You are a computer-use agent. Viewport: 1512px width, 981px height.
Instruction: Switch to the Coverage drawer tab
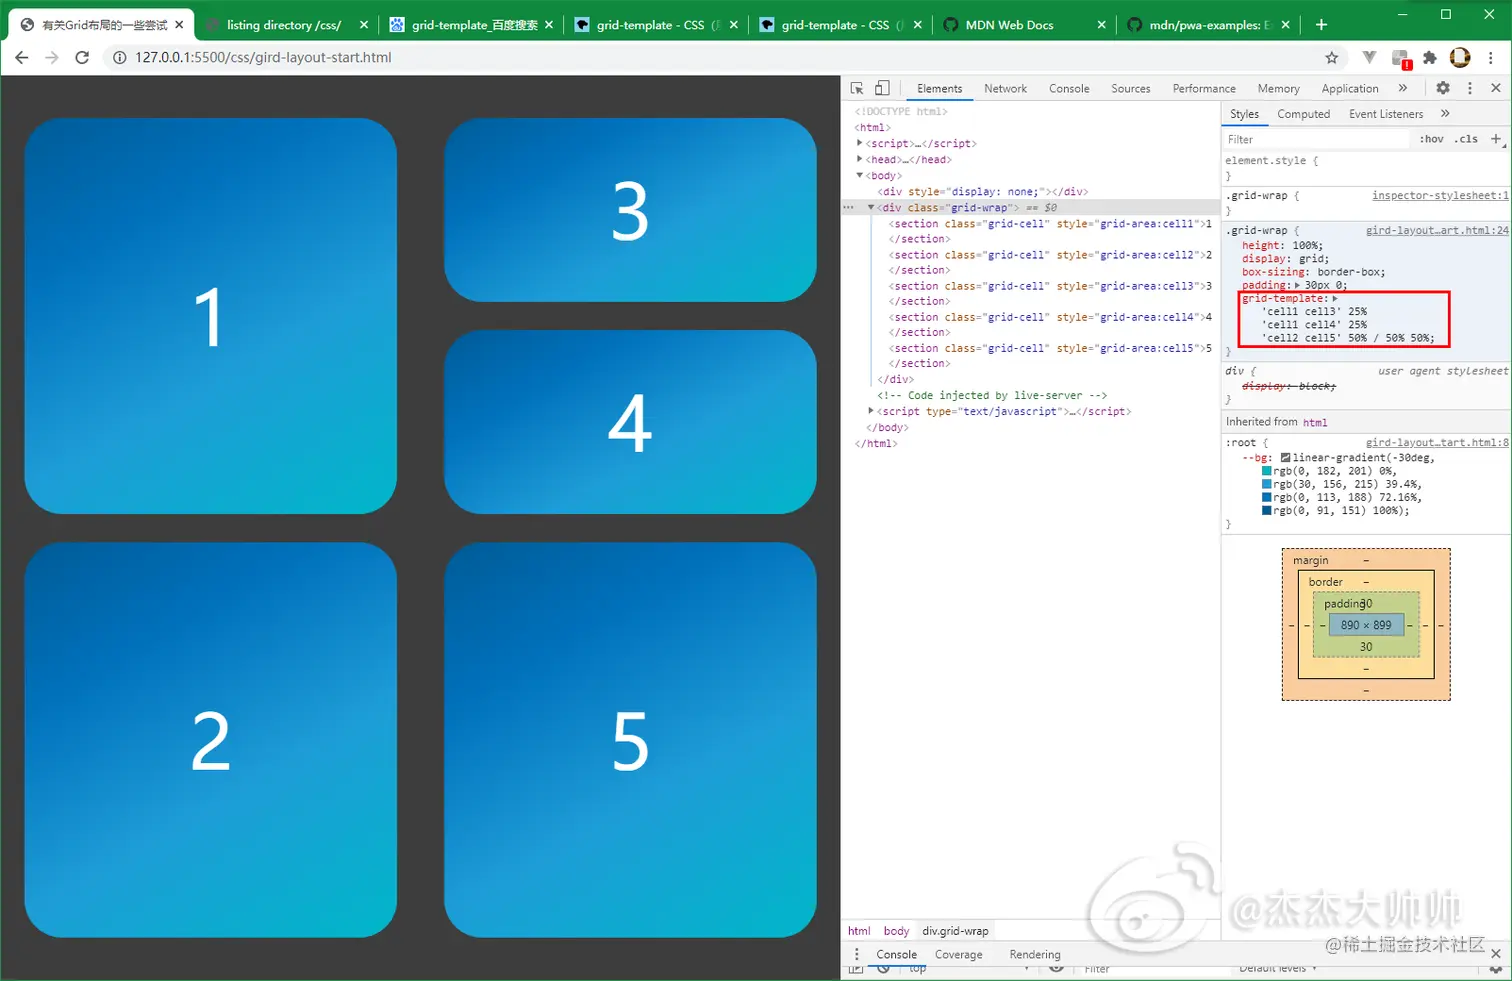click(x=958, y=954)
